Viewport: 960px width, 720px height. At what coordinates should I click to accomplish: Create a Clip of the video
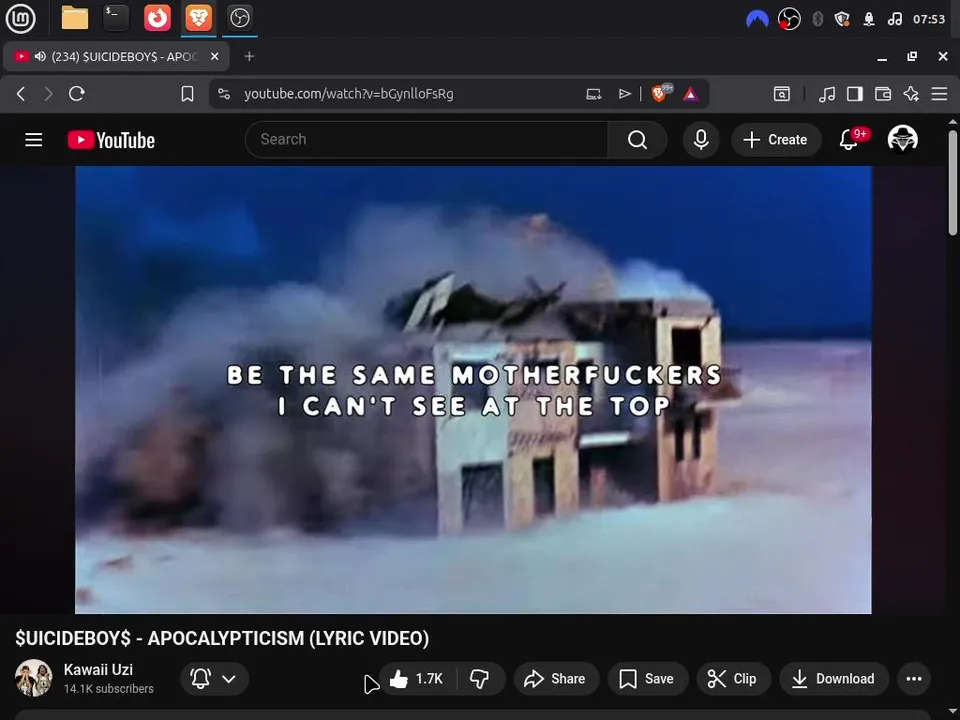pyautogui.click(x=733, y=678)
